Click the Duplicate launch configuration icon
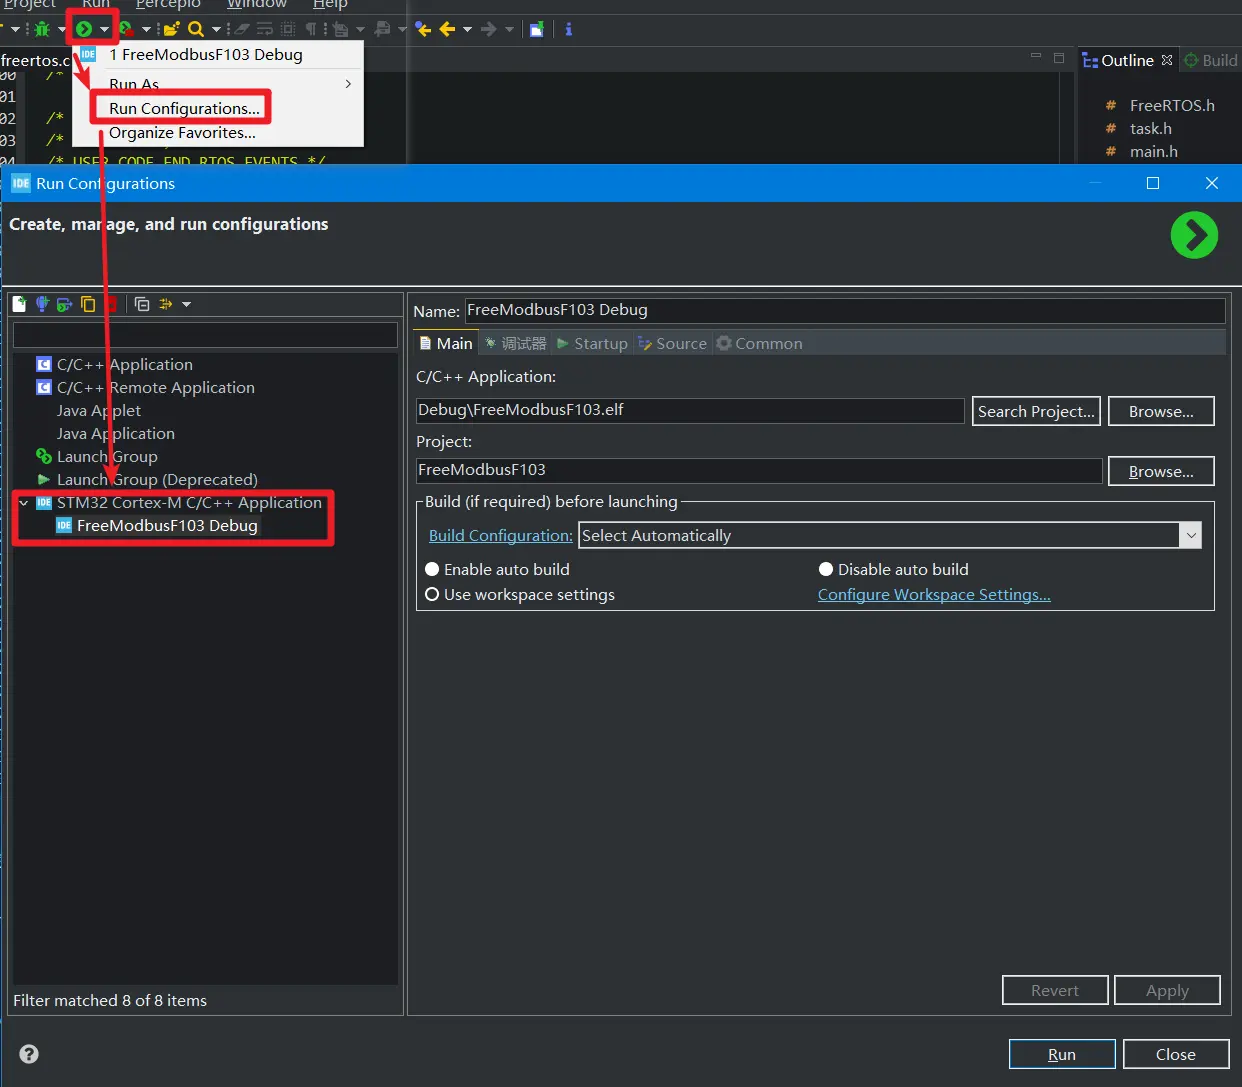 (x=88, y=304)
